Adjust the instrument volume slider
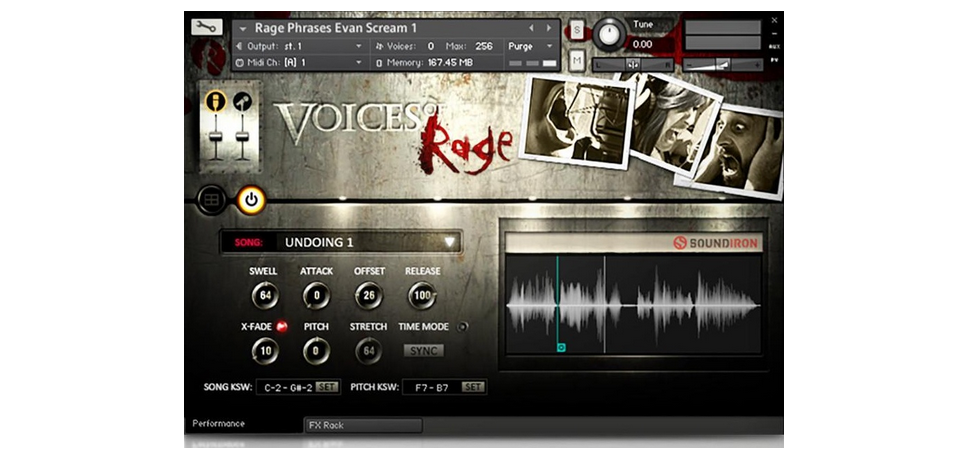965x457 pixels. pos(723,65)
